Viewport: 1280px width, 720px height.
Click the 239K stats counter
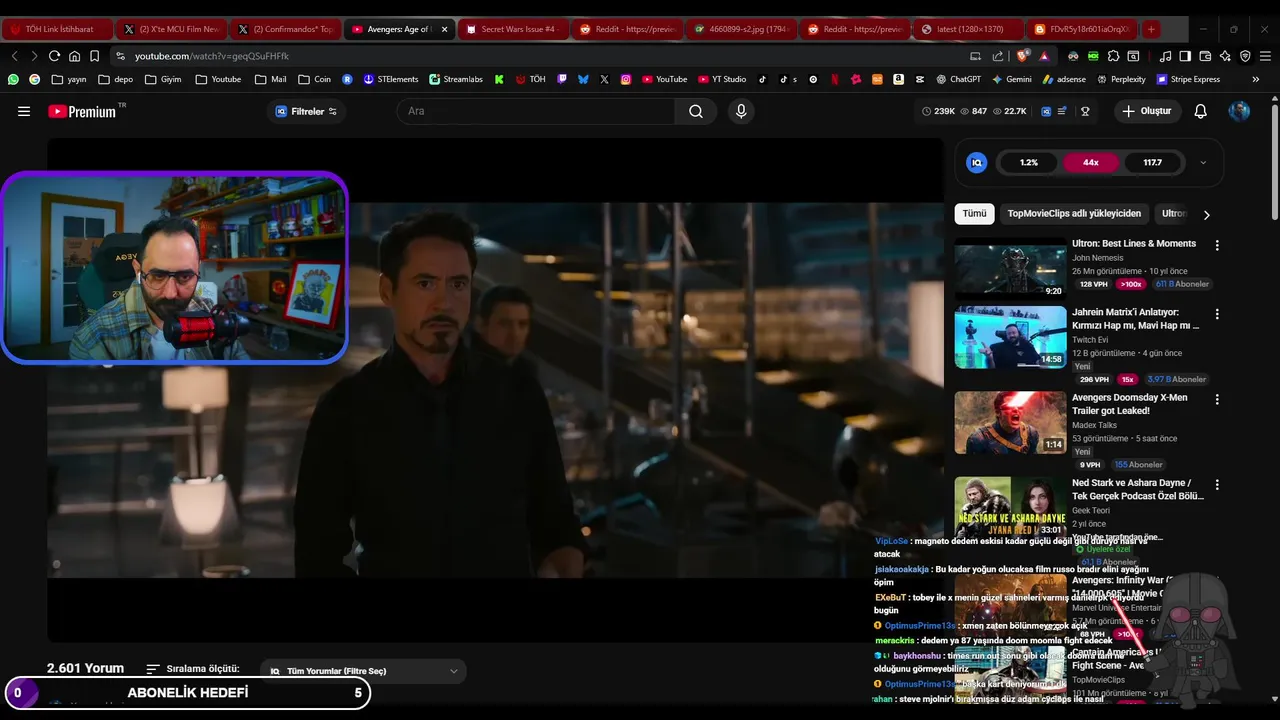[x=939, y=111]
